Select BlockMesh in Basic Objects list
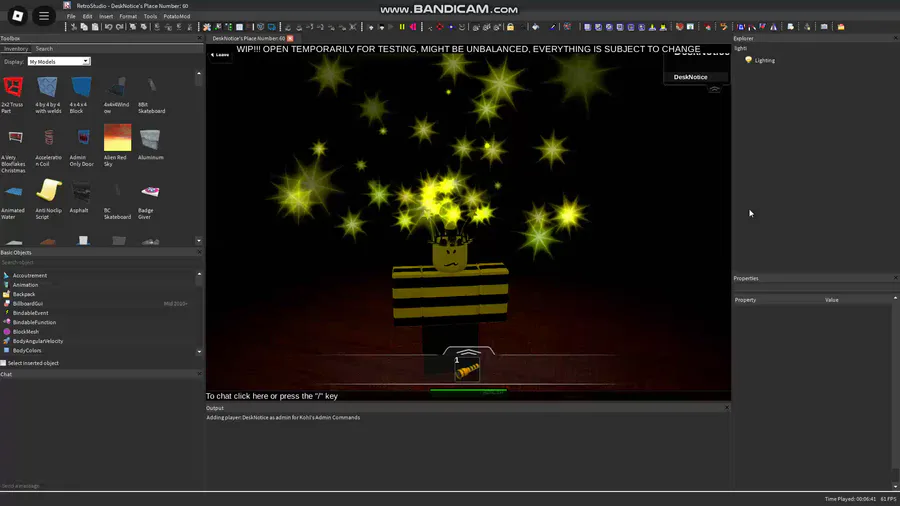900x506 pixels. tap(26, 332)
